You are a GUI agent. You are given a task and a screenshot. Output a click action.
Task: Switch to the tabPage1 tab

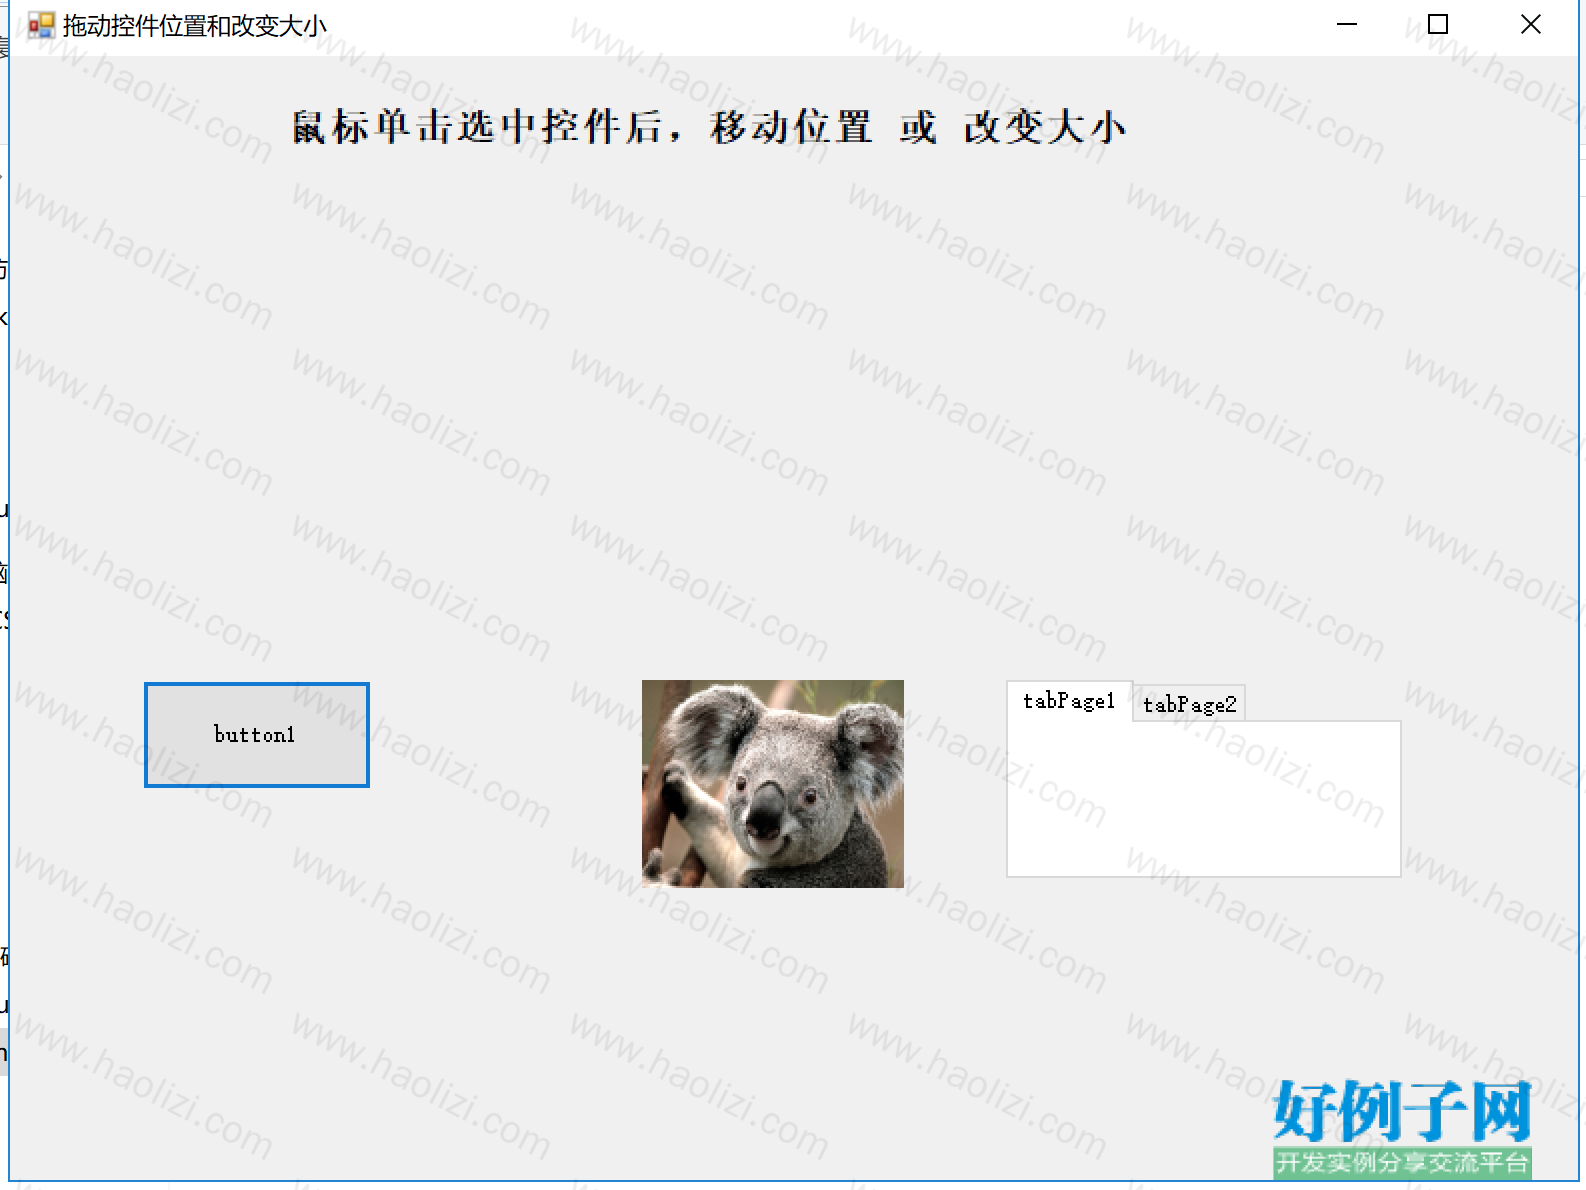tap(1069, 701)
